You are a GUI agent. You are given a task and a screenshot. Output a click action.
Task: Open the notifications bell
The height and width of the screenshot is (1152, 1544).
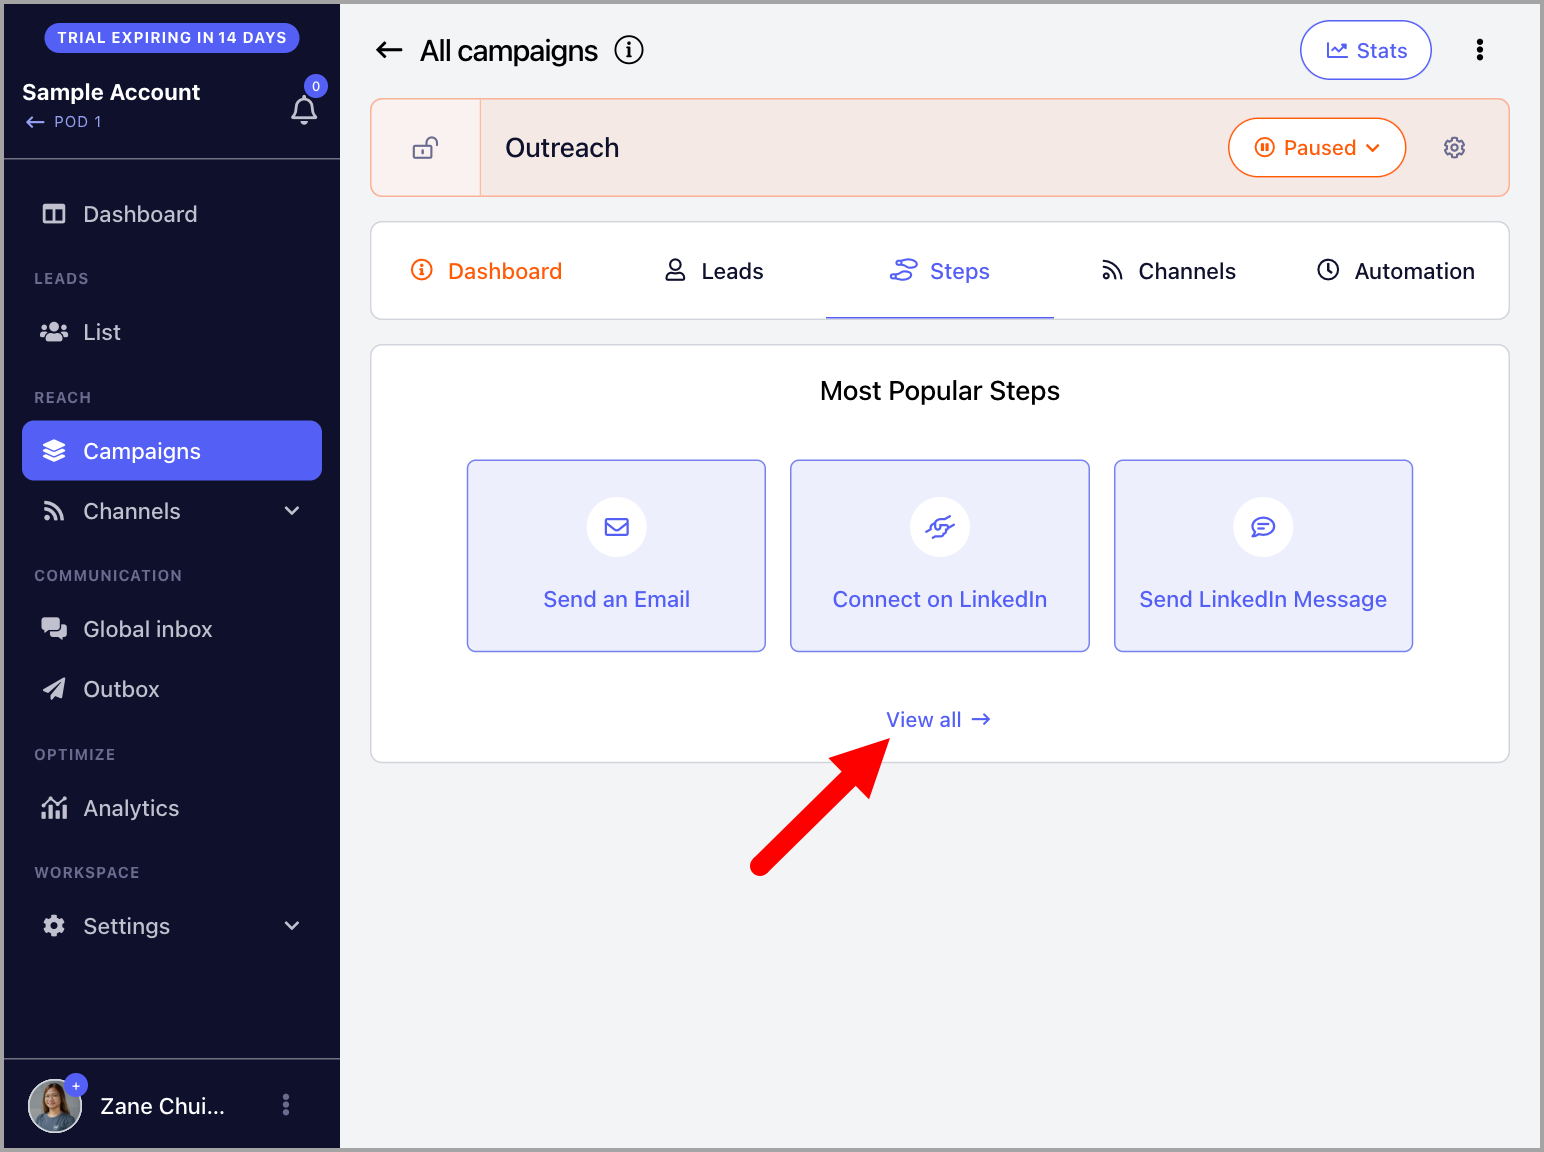304,110
